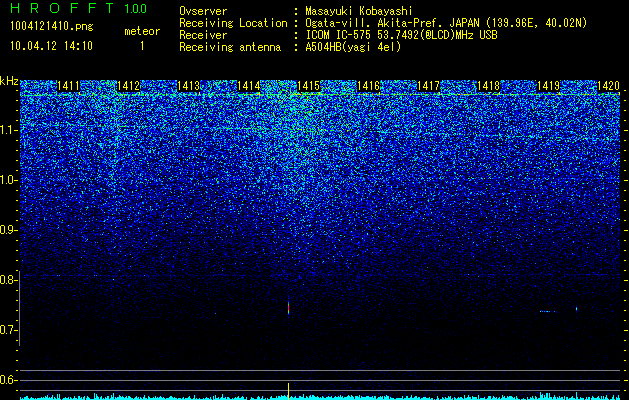Screen dimensions: 629x400
Task: Click the 1419 time marker
Action: pos(548,86)
